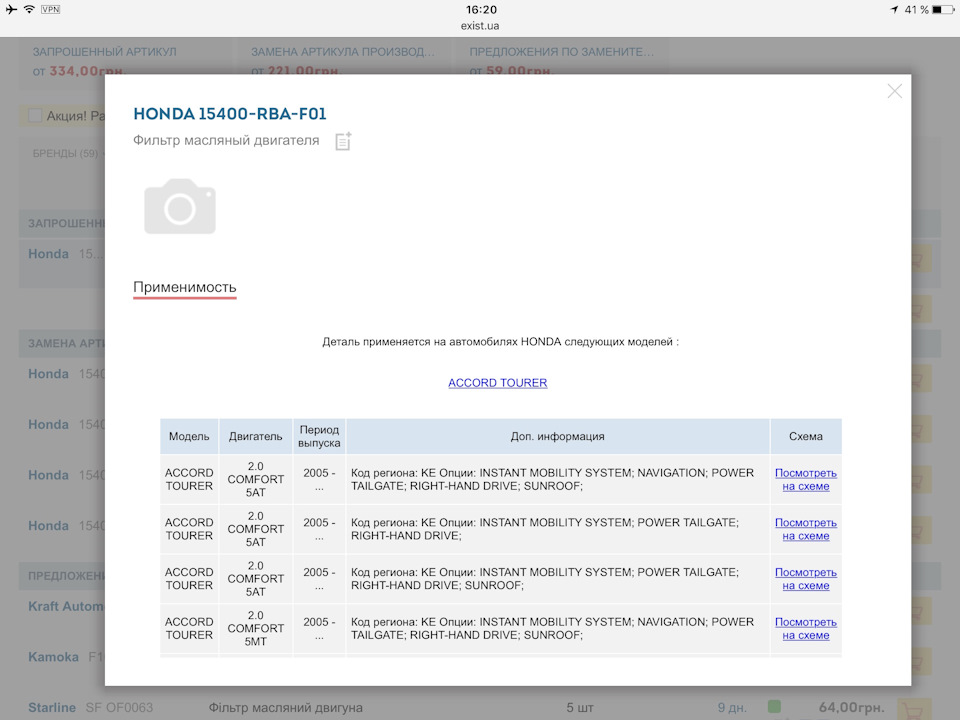Click the 16:20 clock in status bar
The width and height of the screenshot is (960, 720).
[x=481, y=9]
